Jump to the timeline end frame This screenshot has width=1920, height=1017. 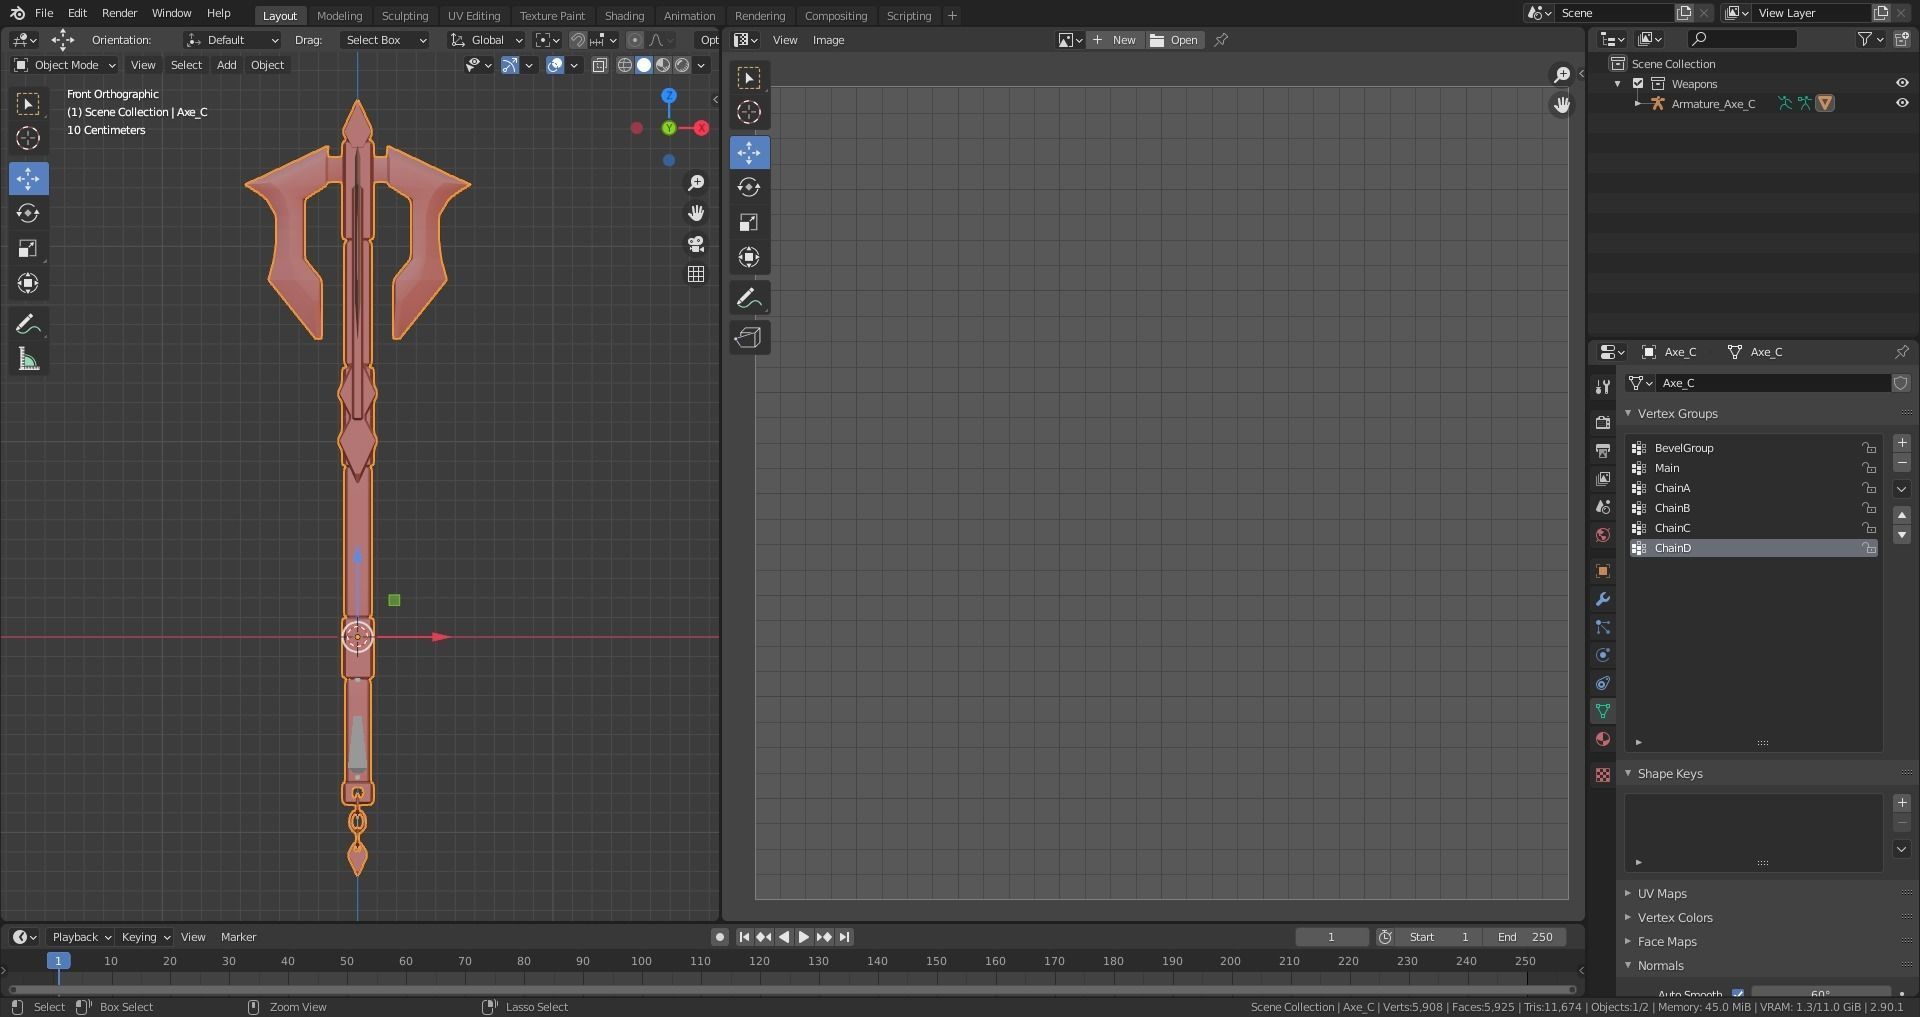click(x=845, y=937)
